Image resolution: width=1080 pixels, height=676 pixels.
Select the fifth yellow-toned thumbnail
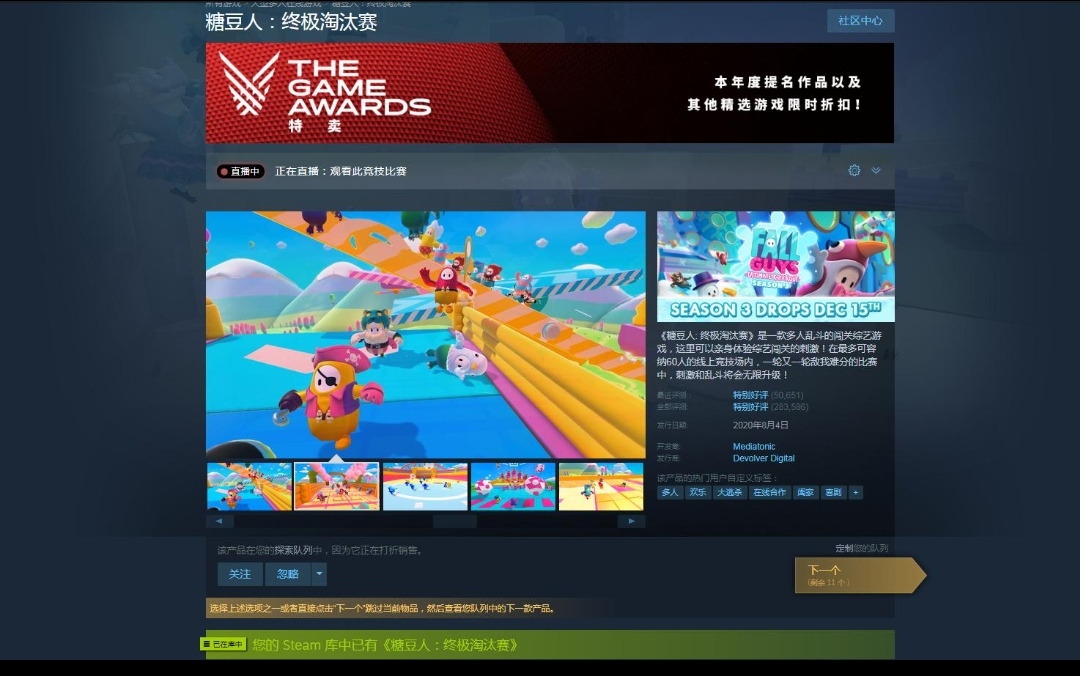(601, 486)
